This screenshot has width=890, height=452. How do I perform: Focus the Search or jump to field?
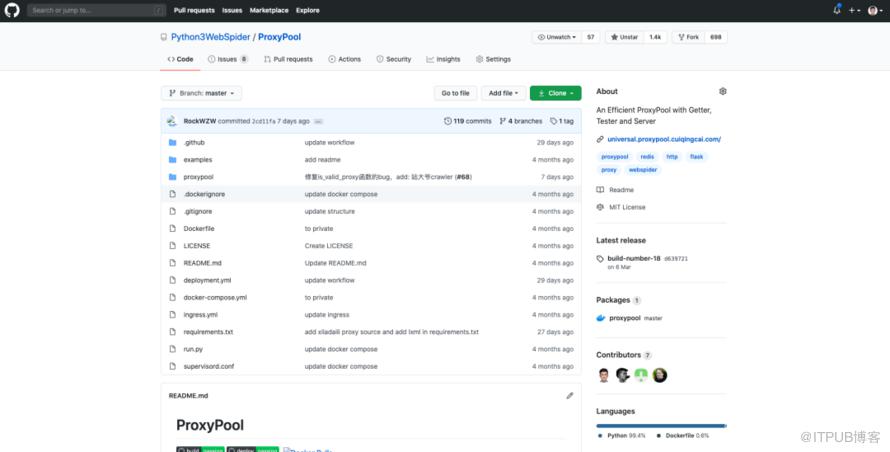tap(96, 10)
